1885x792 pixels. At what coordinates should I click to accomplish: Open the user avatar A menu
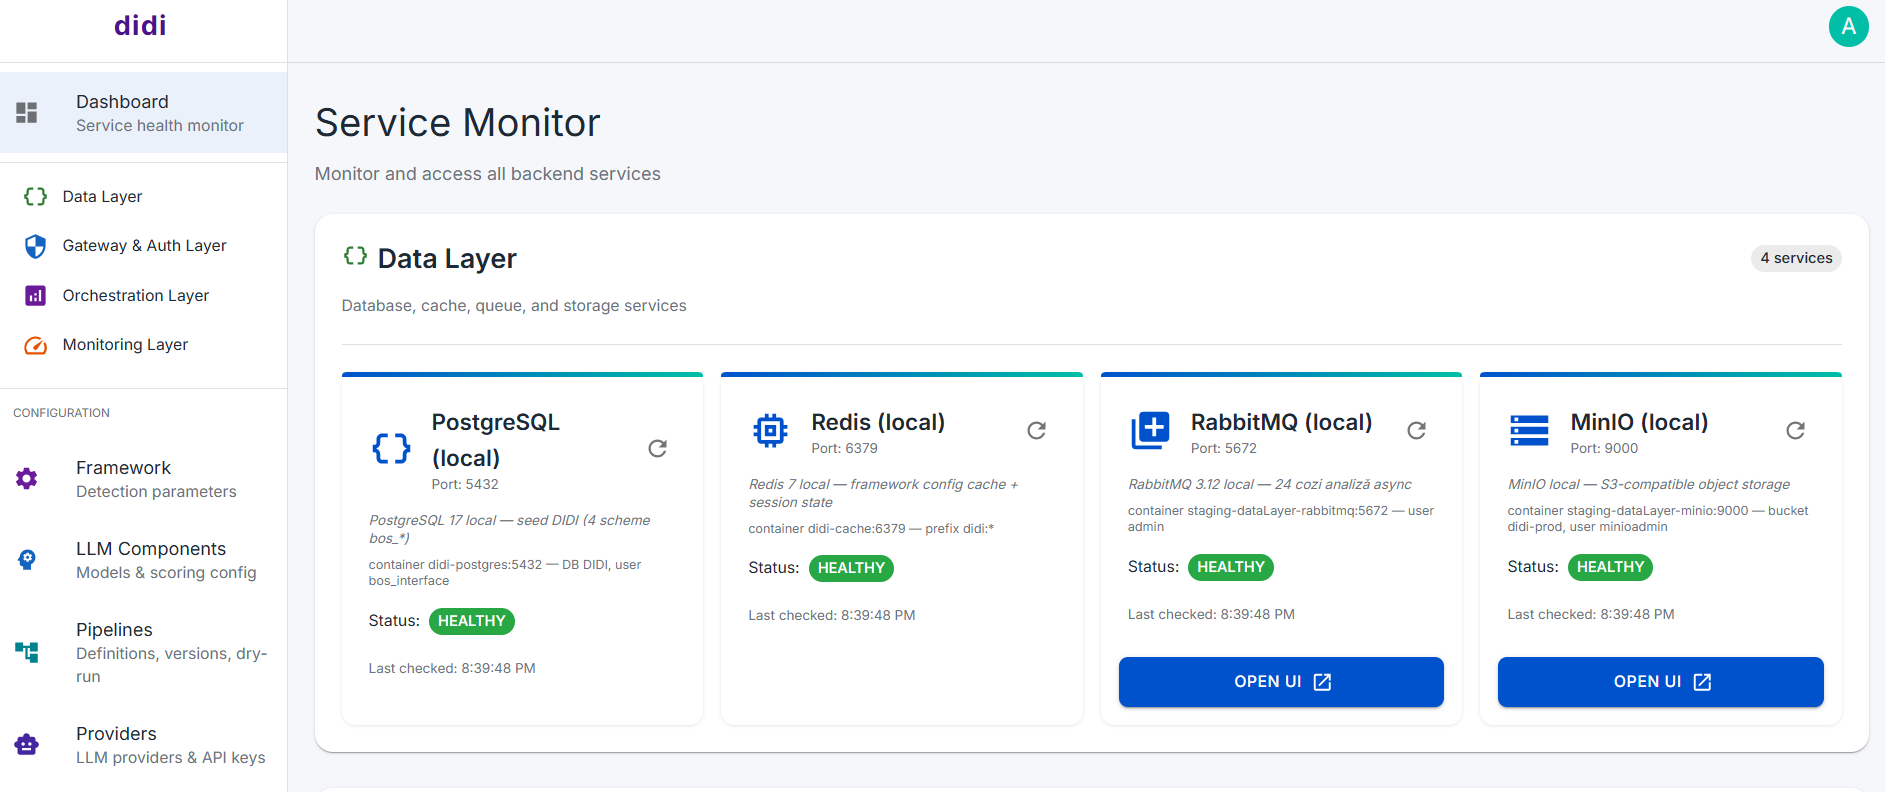pos(1848,27)
